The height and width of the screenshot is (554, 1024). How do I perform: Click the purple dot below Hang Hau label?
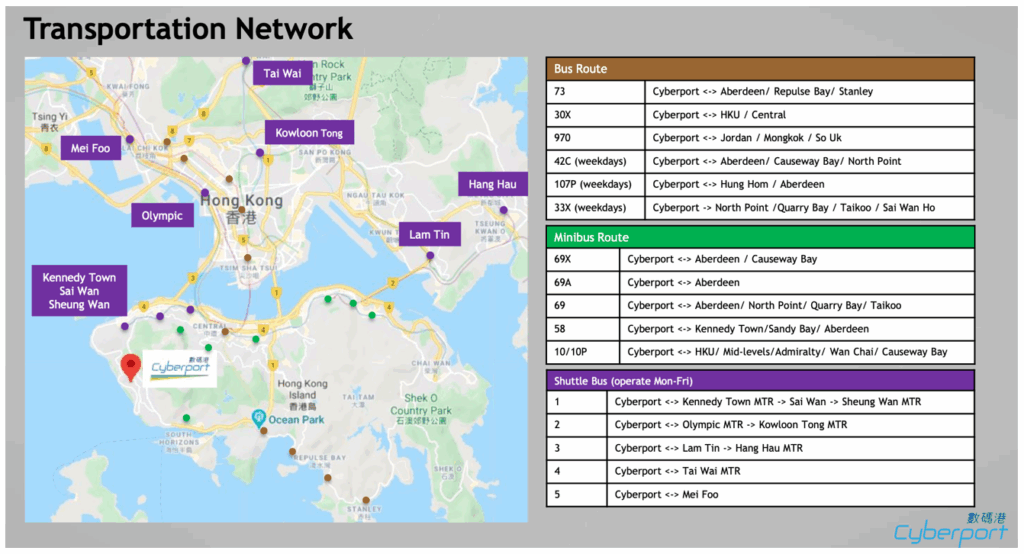[x=505, y=210]
